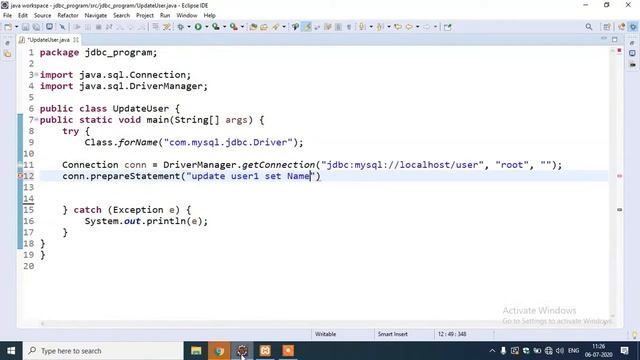The width and height of the screenshot is (640, 360).
Task: Open the Back history dropdown arrow
Action: point(417,27)
